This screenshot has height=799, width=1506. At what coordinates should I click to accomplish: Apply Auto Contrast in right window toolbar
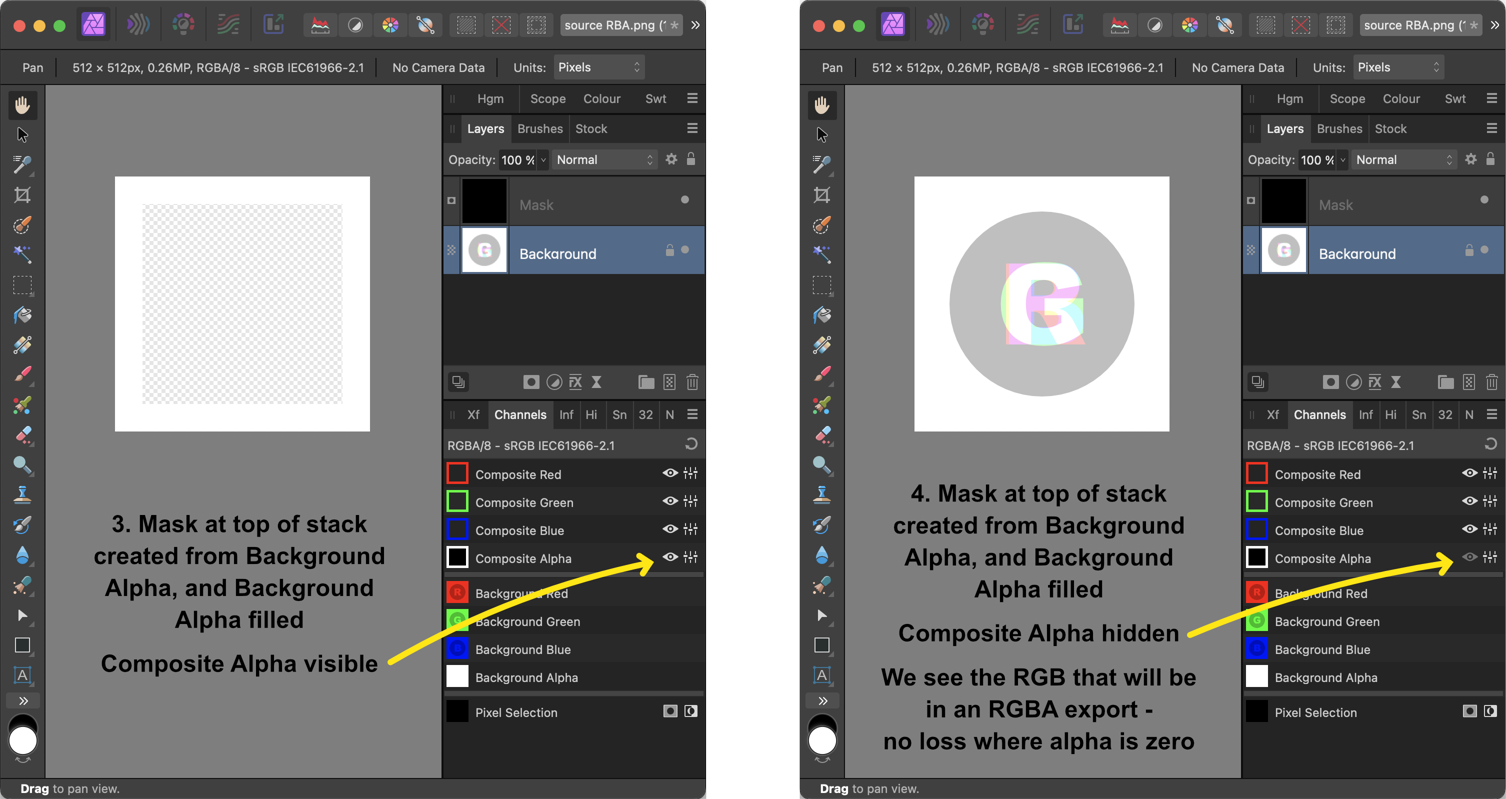[x=1155, y=25]
